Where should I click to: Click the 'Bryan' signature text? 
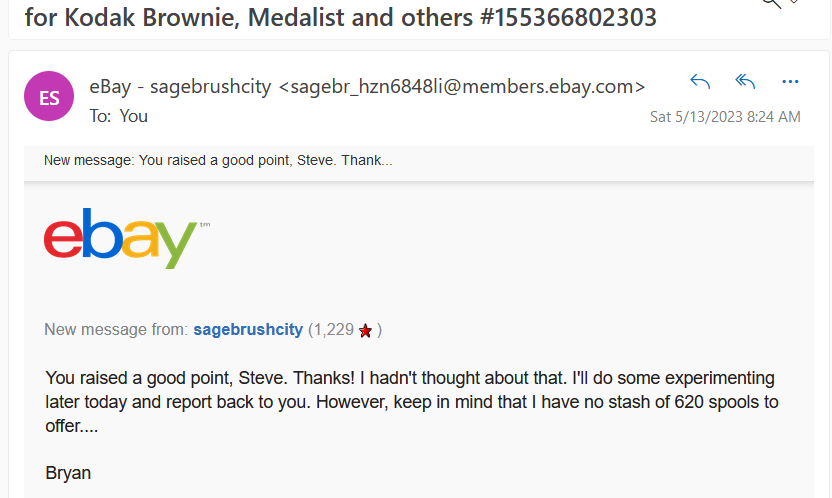68,472
